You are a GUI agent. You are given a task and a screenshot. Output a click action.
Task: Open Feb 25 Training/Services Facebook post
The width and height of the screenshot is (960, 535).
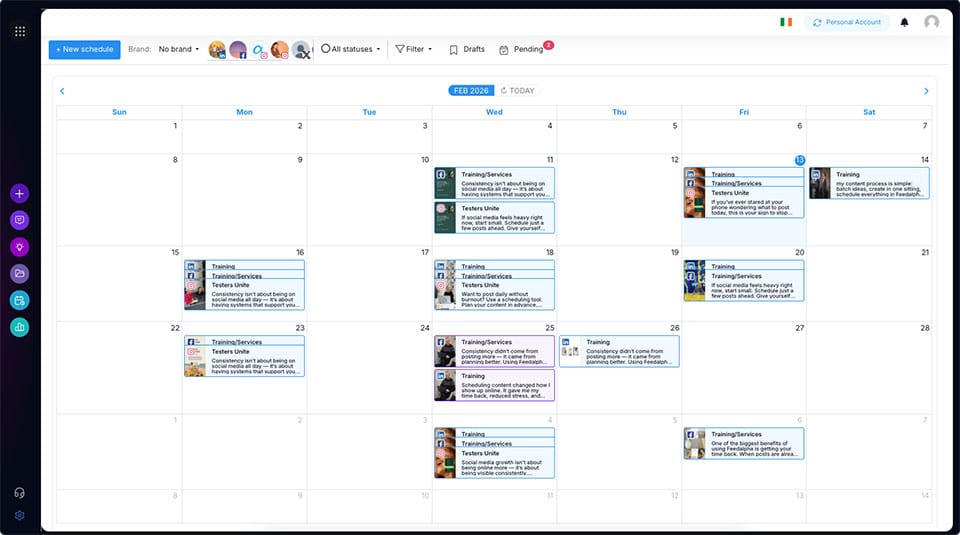[495, 351]
